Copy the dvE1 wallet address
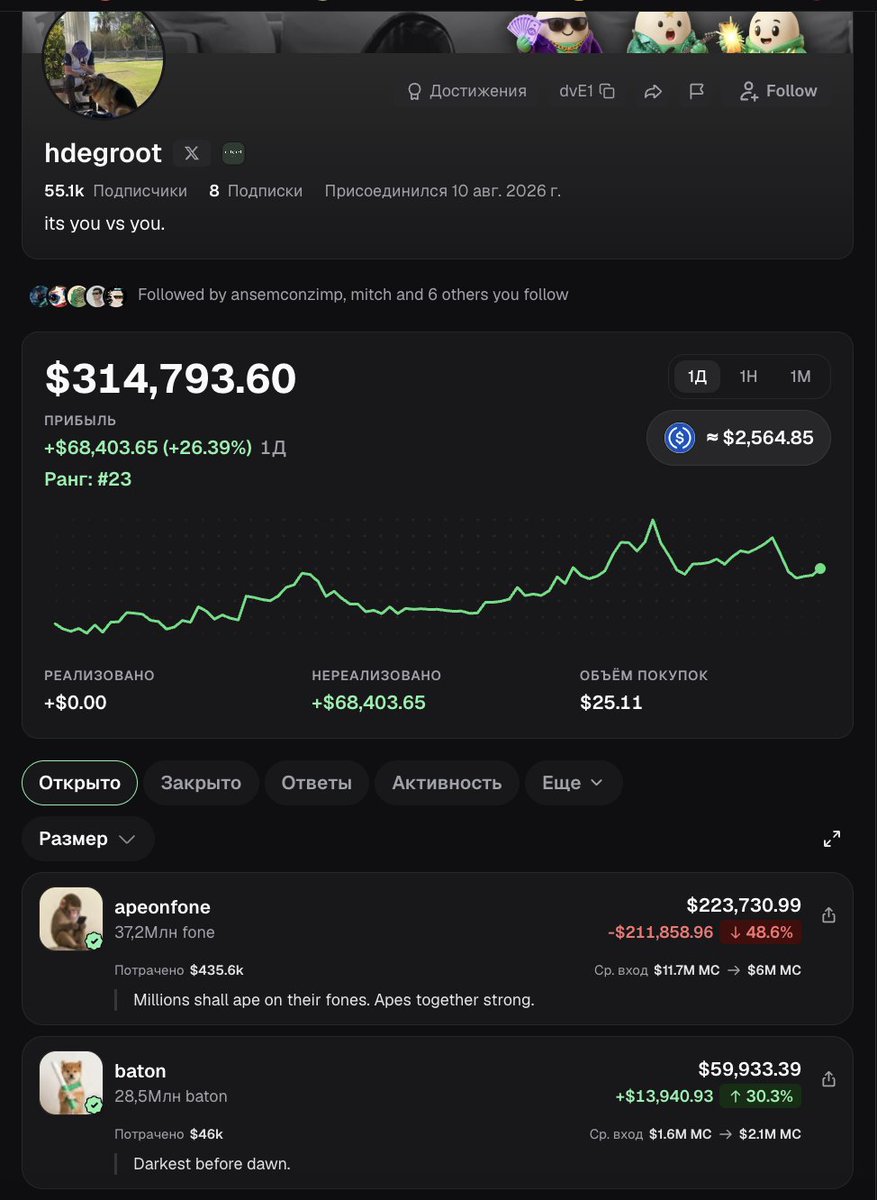877x1200 pixels. click(x=587, y=91)
